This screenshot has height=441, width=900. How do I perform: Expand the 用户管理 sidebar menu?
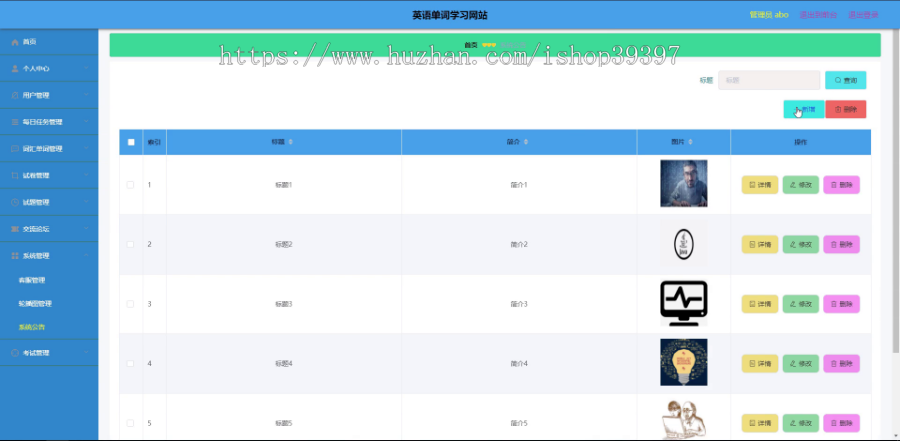pyautogui.click(x=49, y=95)
